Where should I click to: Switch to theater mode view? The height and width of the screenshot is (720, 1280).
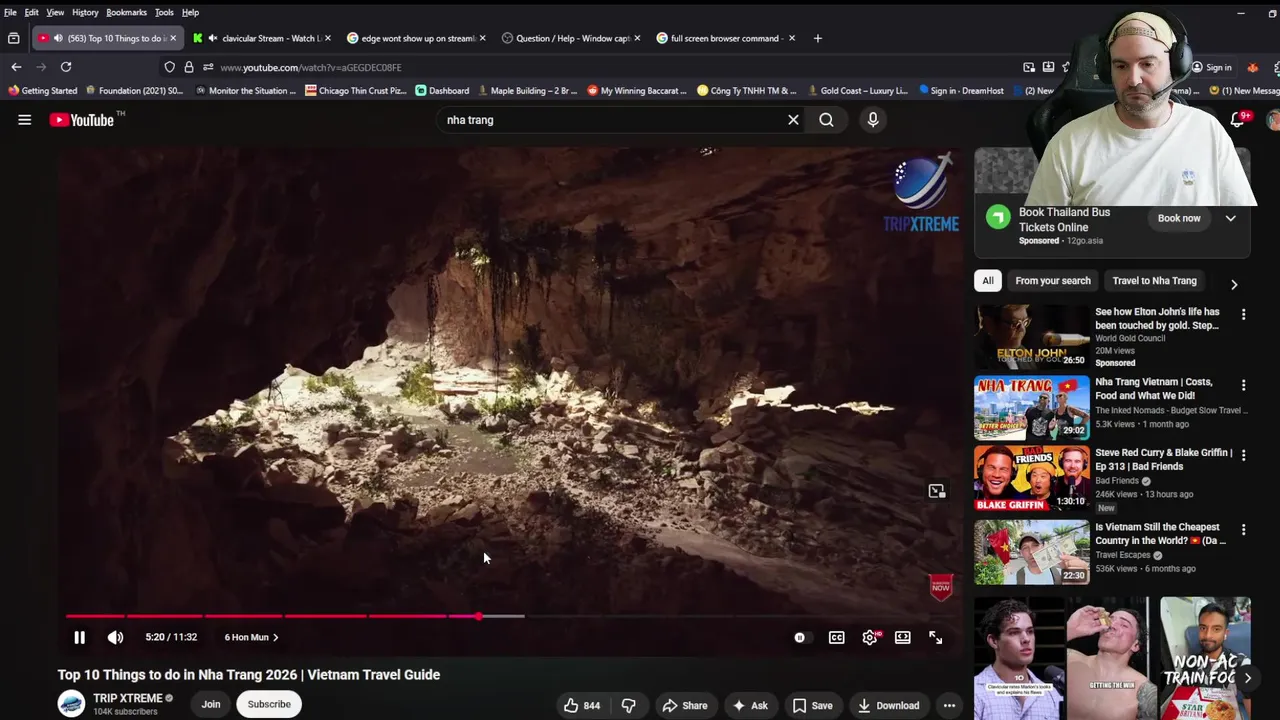[902, 637]
